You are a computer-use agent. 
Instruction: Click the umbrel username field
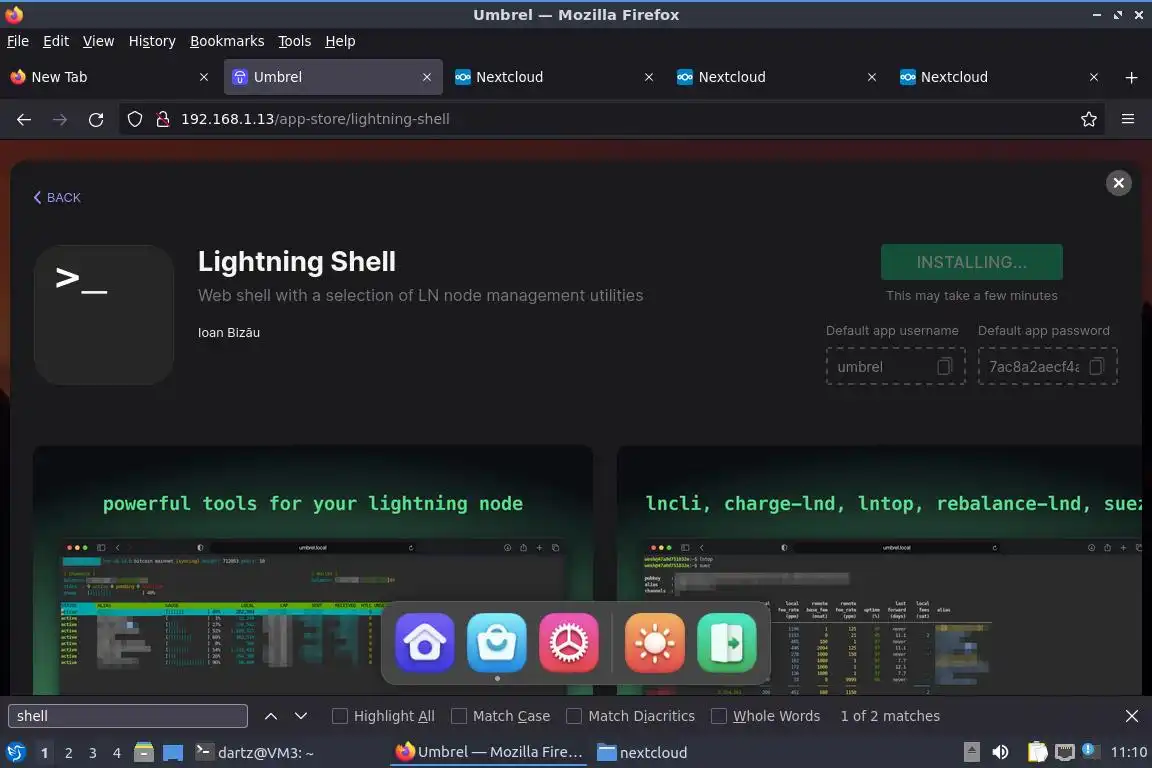pos(896,366)
